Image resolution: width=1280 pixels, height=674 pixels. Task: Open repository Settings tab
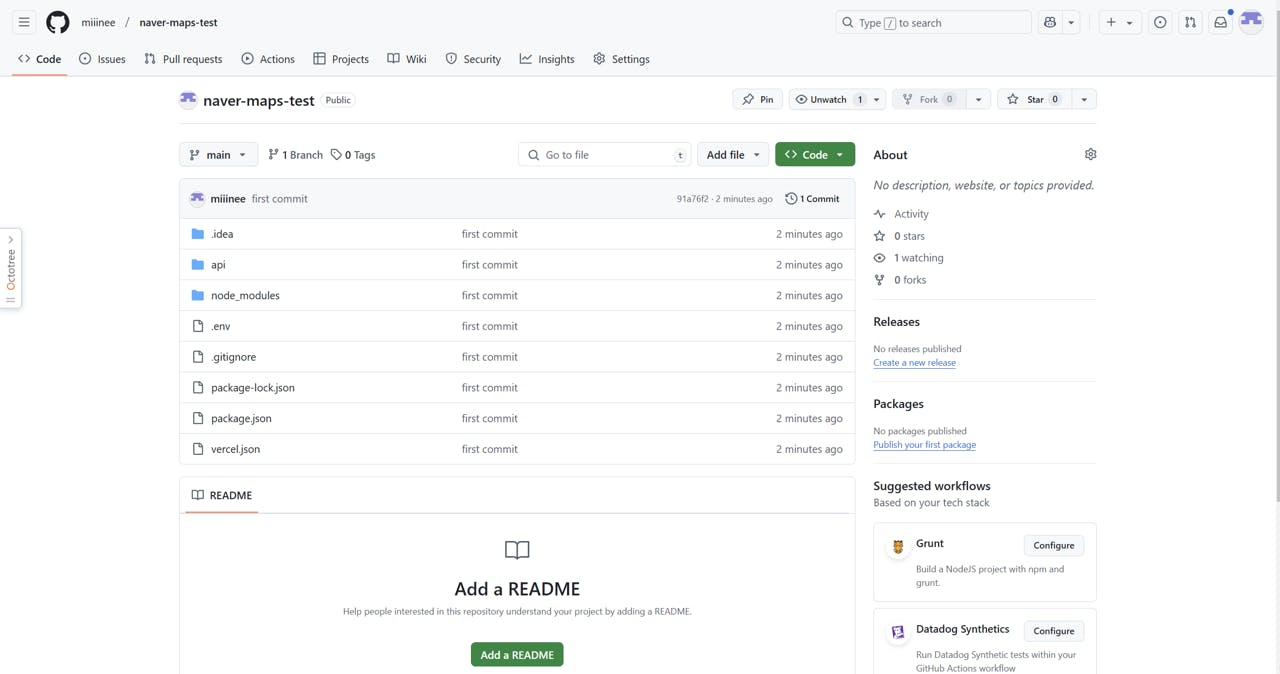pyautogui.click(x=621, y=59)
